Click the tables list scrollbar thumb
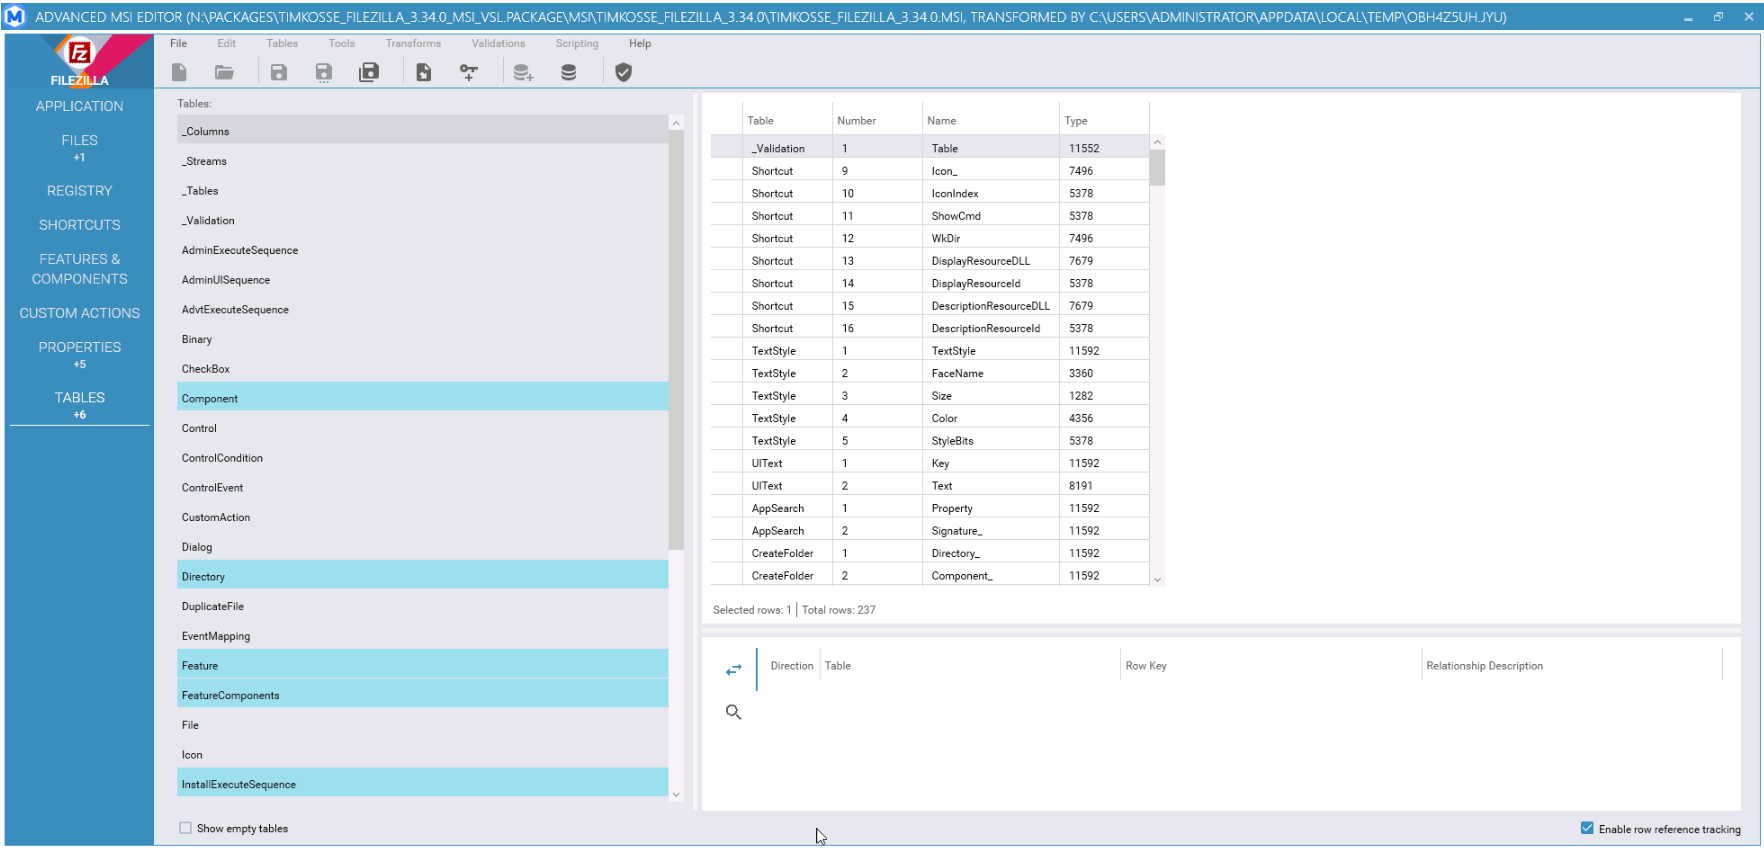The height and width of the screenshot is (849, 1764). (x=676, y=340)
